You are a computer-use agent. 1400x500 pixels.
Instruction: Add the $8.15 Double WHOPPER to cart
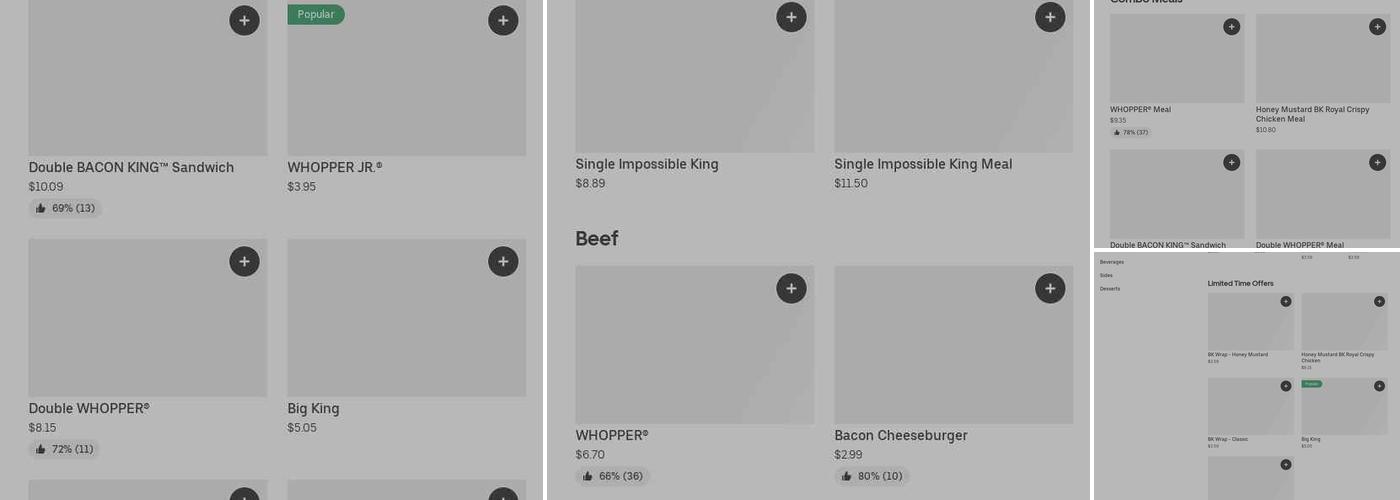(244, 262)
